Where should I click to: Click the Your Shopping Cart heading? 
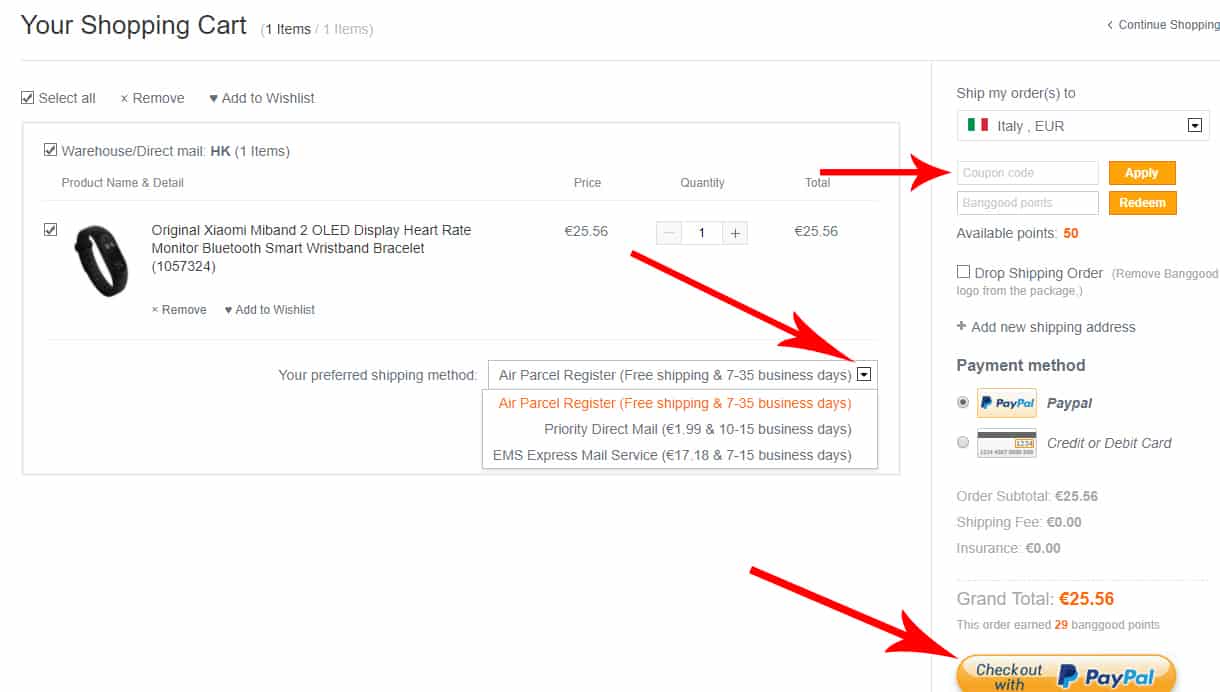coord(134,26)
